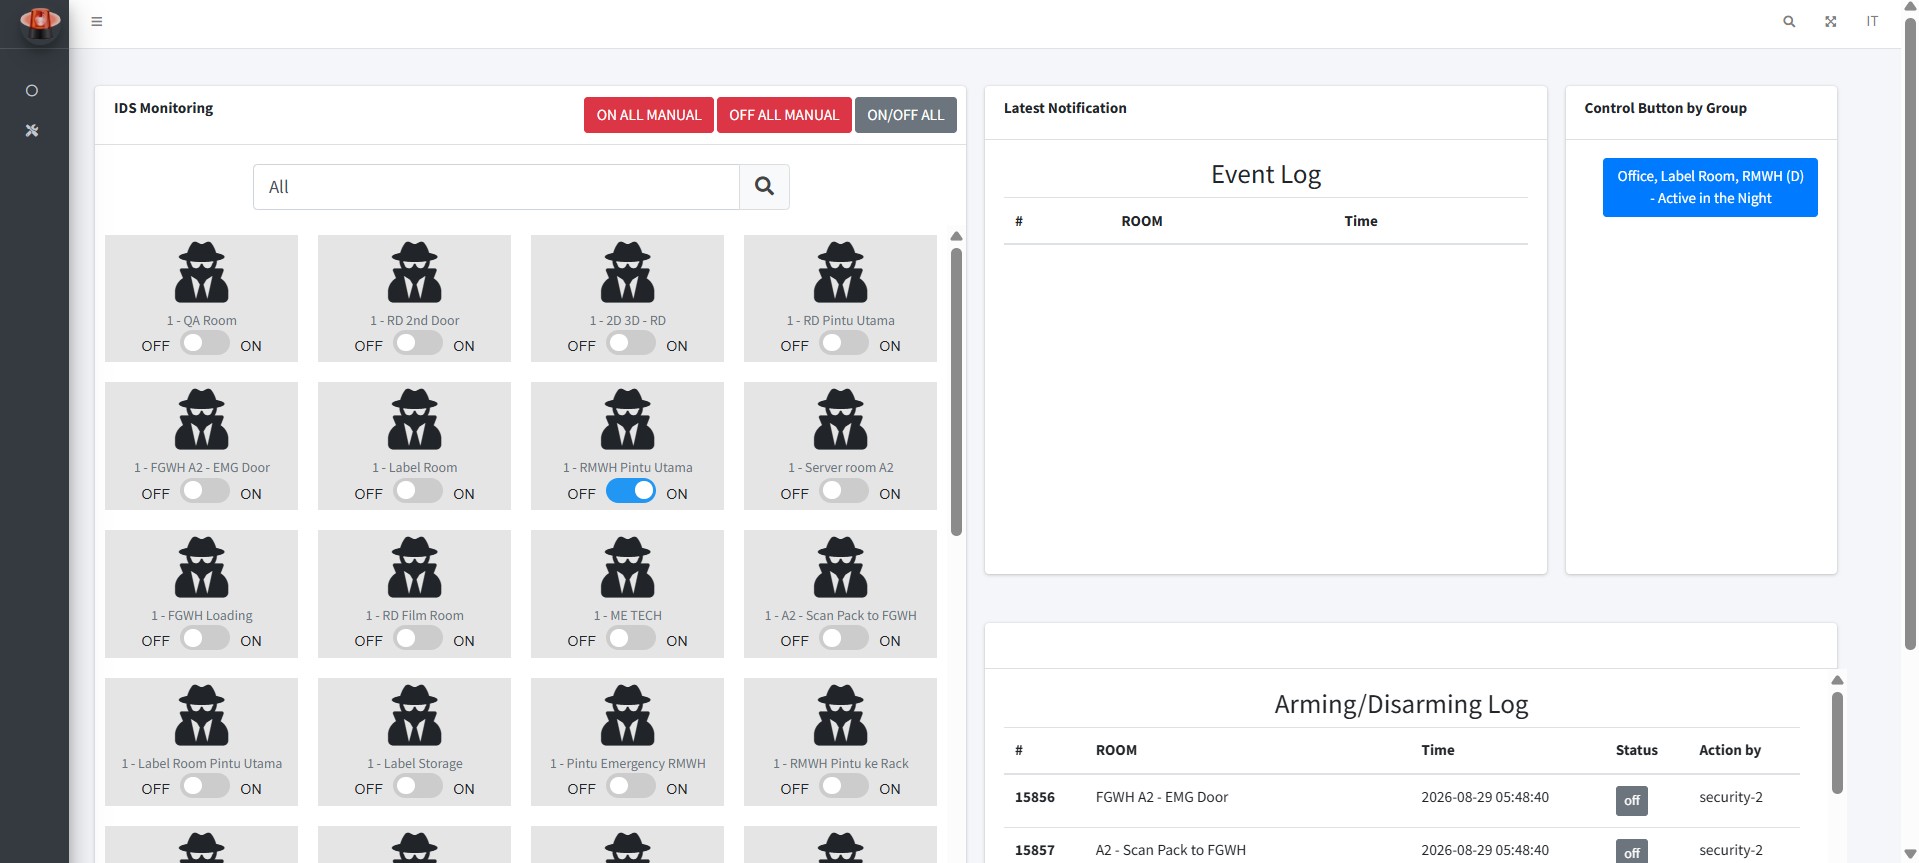The height and width of the screenshot is (863, 1919).
Task: Click the RMWH Pintu Utama spy icon
Action: 628,419
